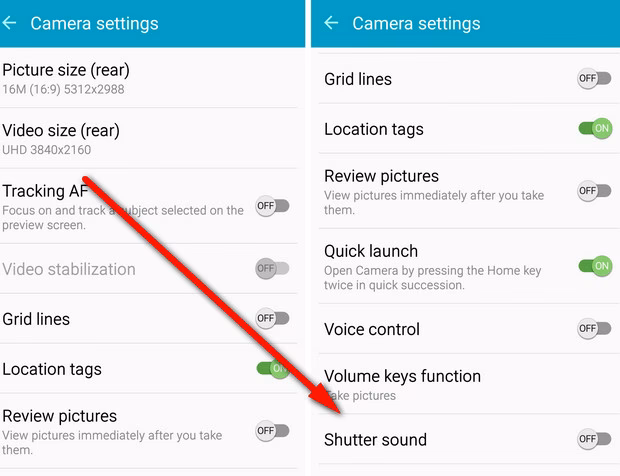This screenshot has height=476, width=620.
Task: Toggle Tracking AF switch on
Action: tap(272, 206)
